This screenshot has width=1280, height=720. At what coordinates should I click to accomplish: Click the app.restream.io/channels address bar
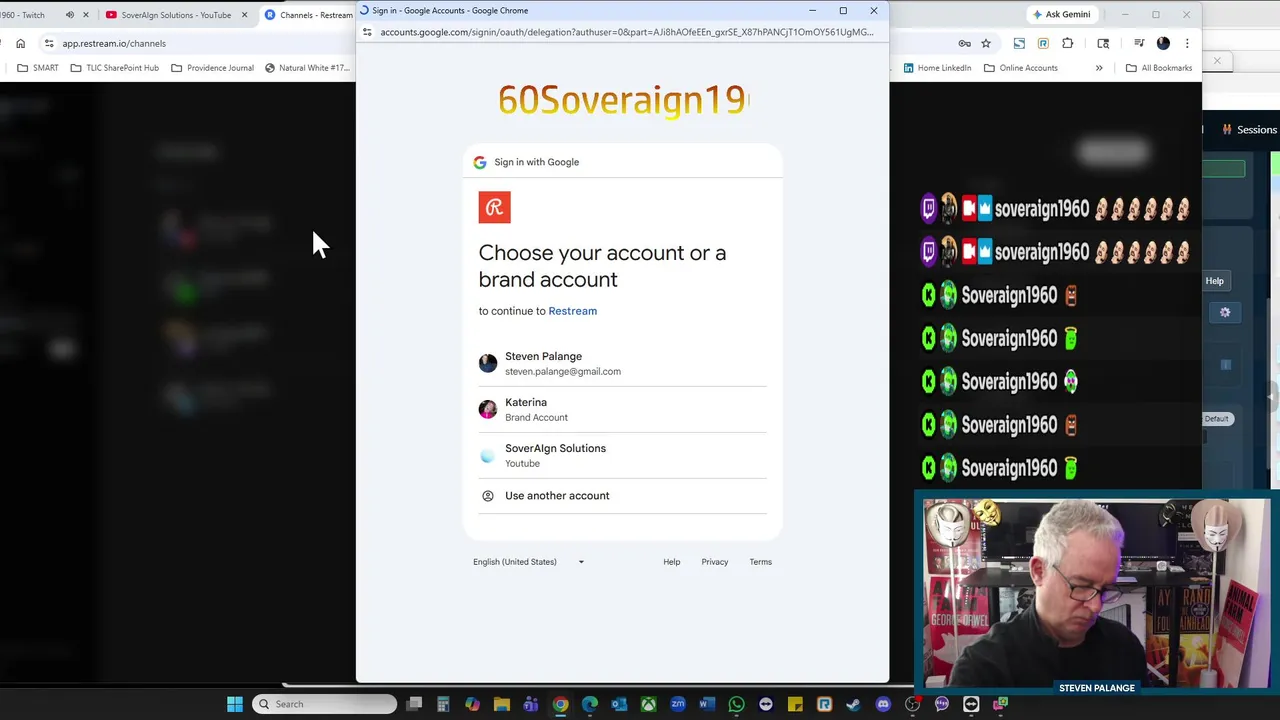click(113, 43)
